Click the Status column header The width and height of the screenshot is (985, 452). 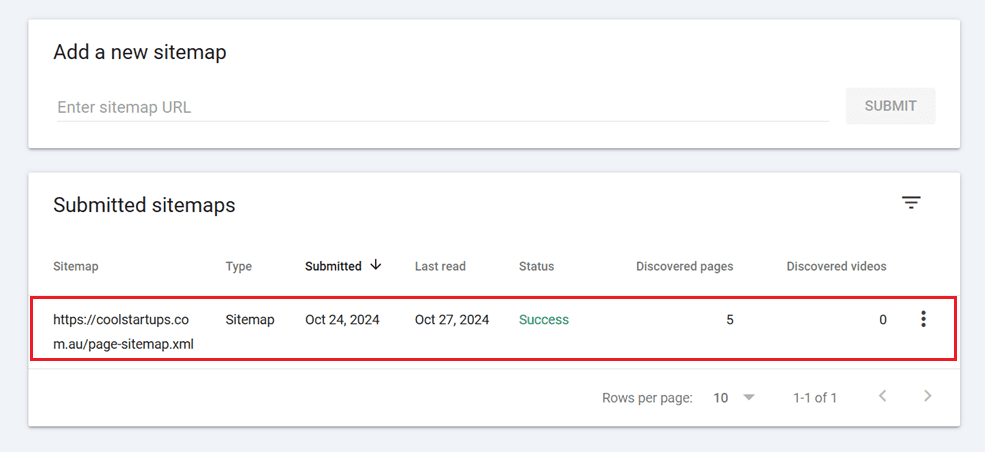536,266
